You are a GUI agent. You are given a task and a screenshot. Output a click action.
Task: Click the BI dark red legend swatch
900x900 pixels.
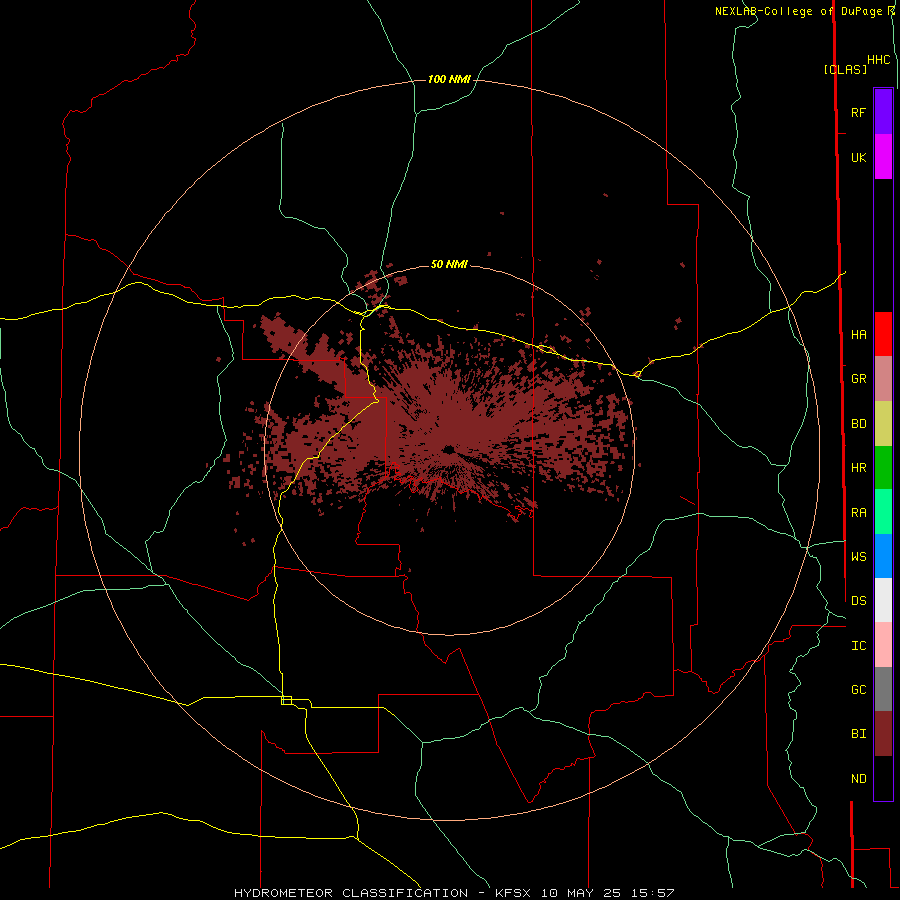[883, 734]
